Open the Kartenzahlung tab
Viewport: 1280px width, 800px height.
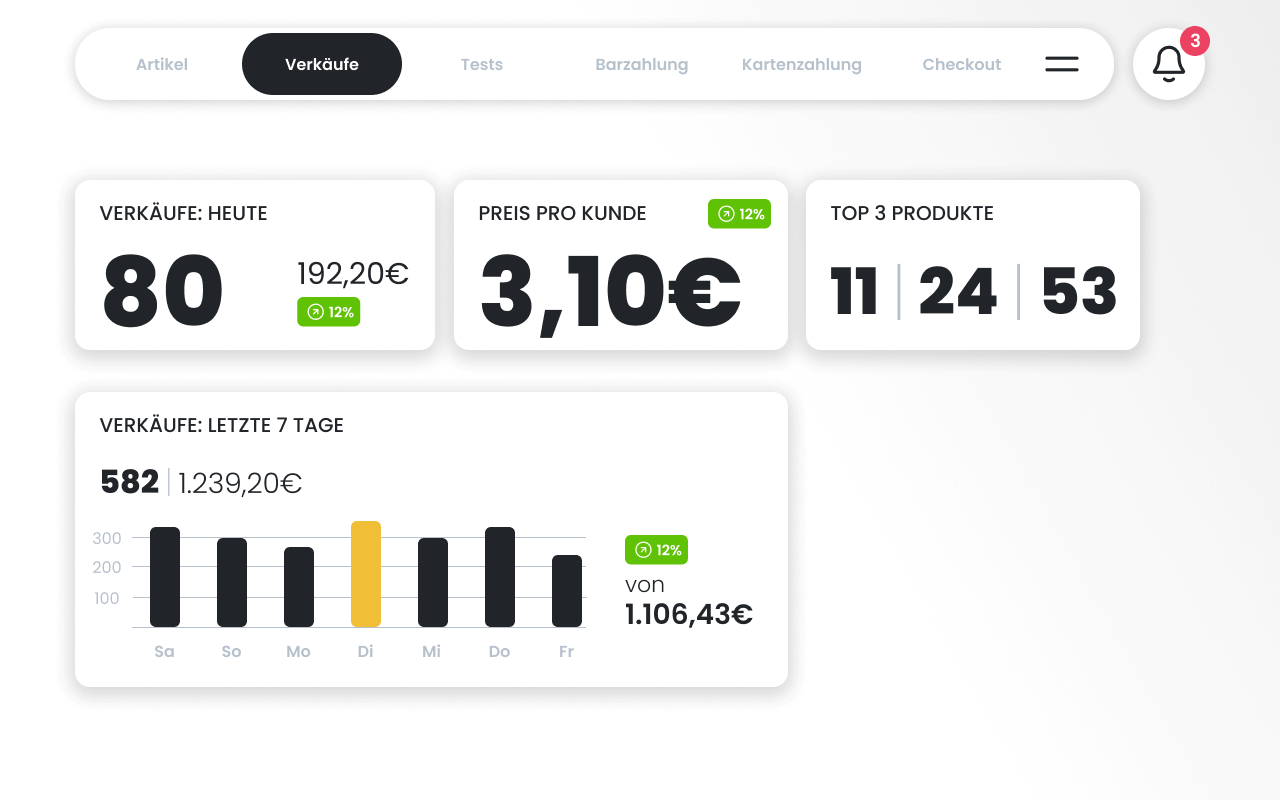801,64
